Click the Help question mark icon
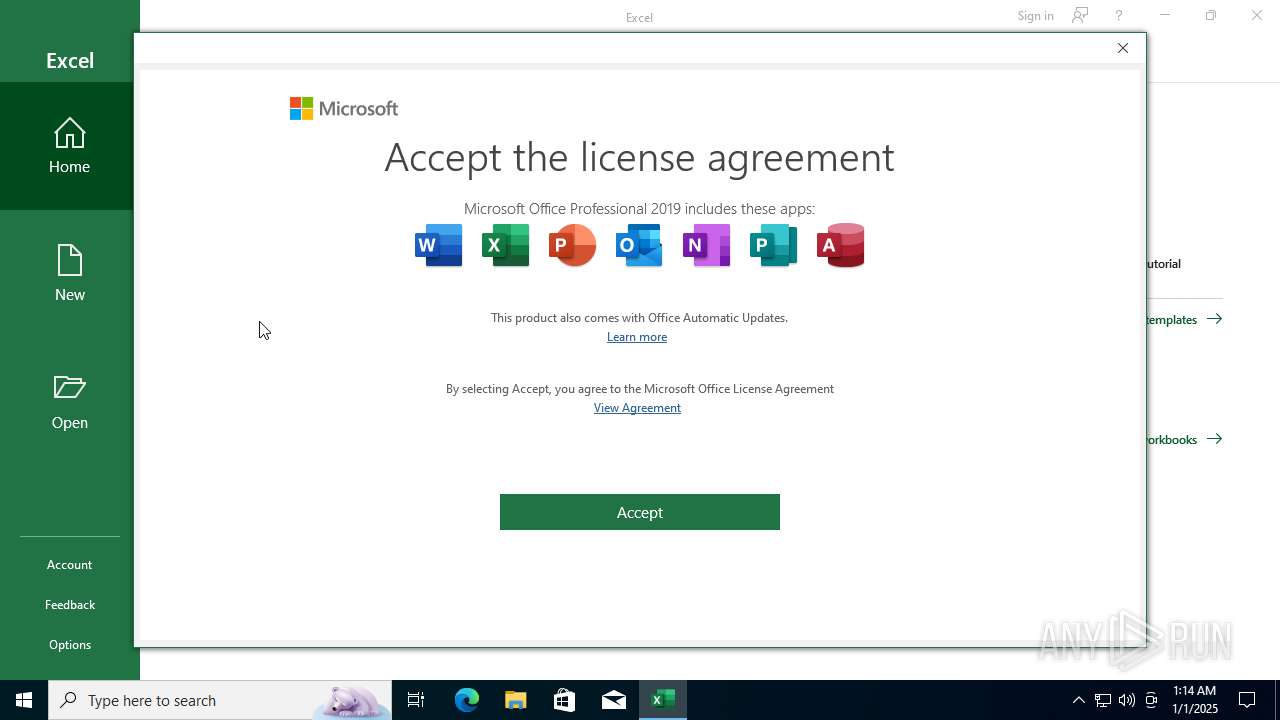The image size is (1280, 720). [x=1119, y=16]
